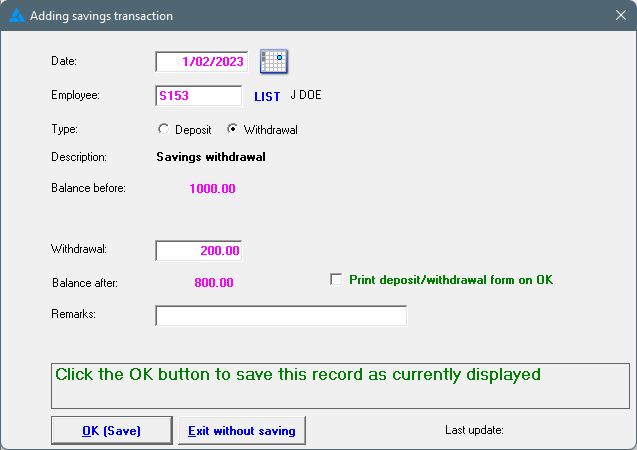Click the Last update label

(x=474, y=430)
